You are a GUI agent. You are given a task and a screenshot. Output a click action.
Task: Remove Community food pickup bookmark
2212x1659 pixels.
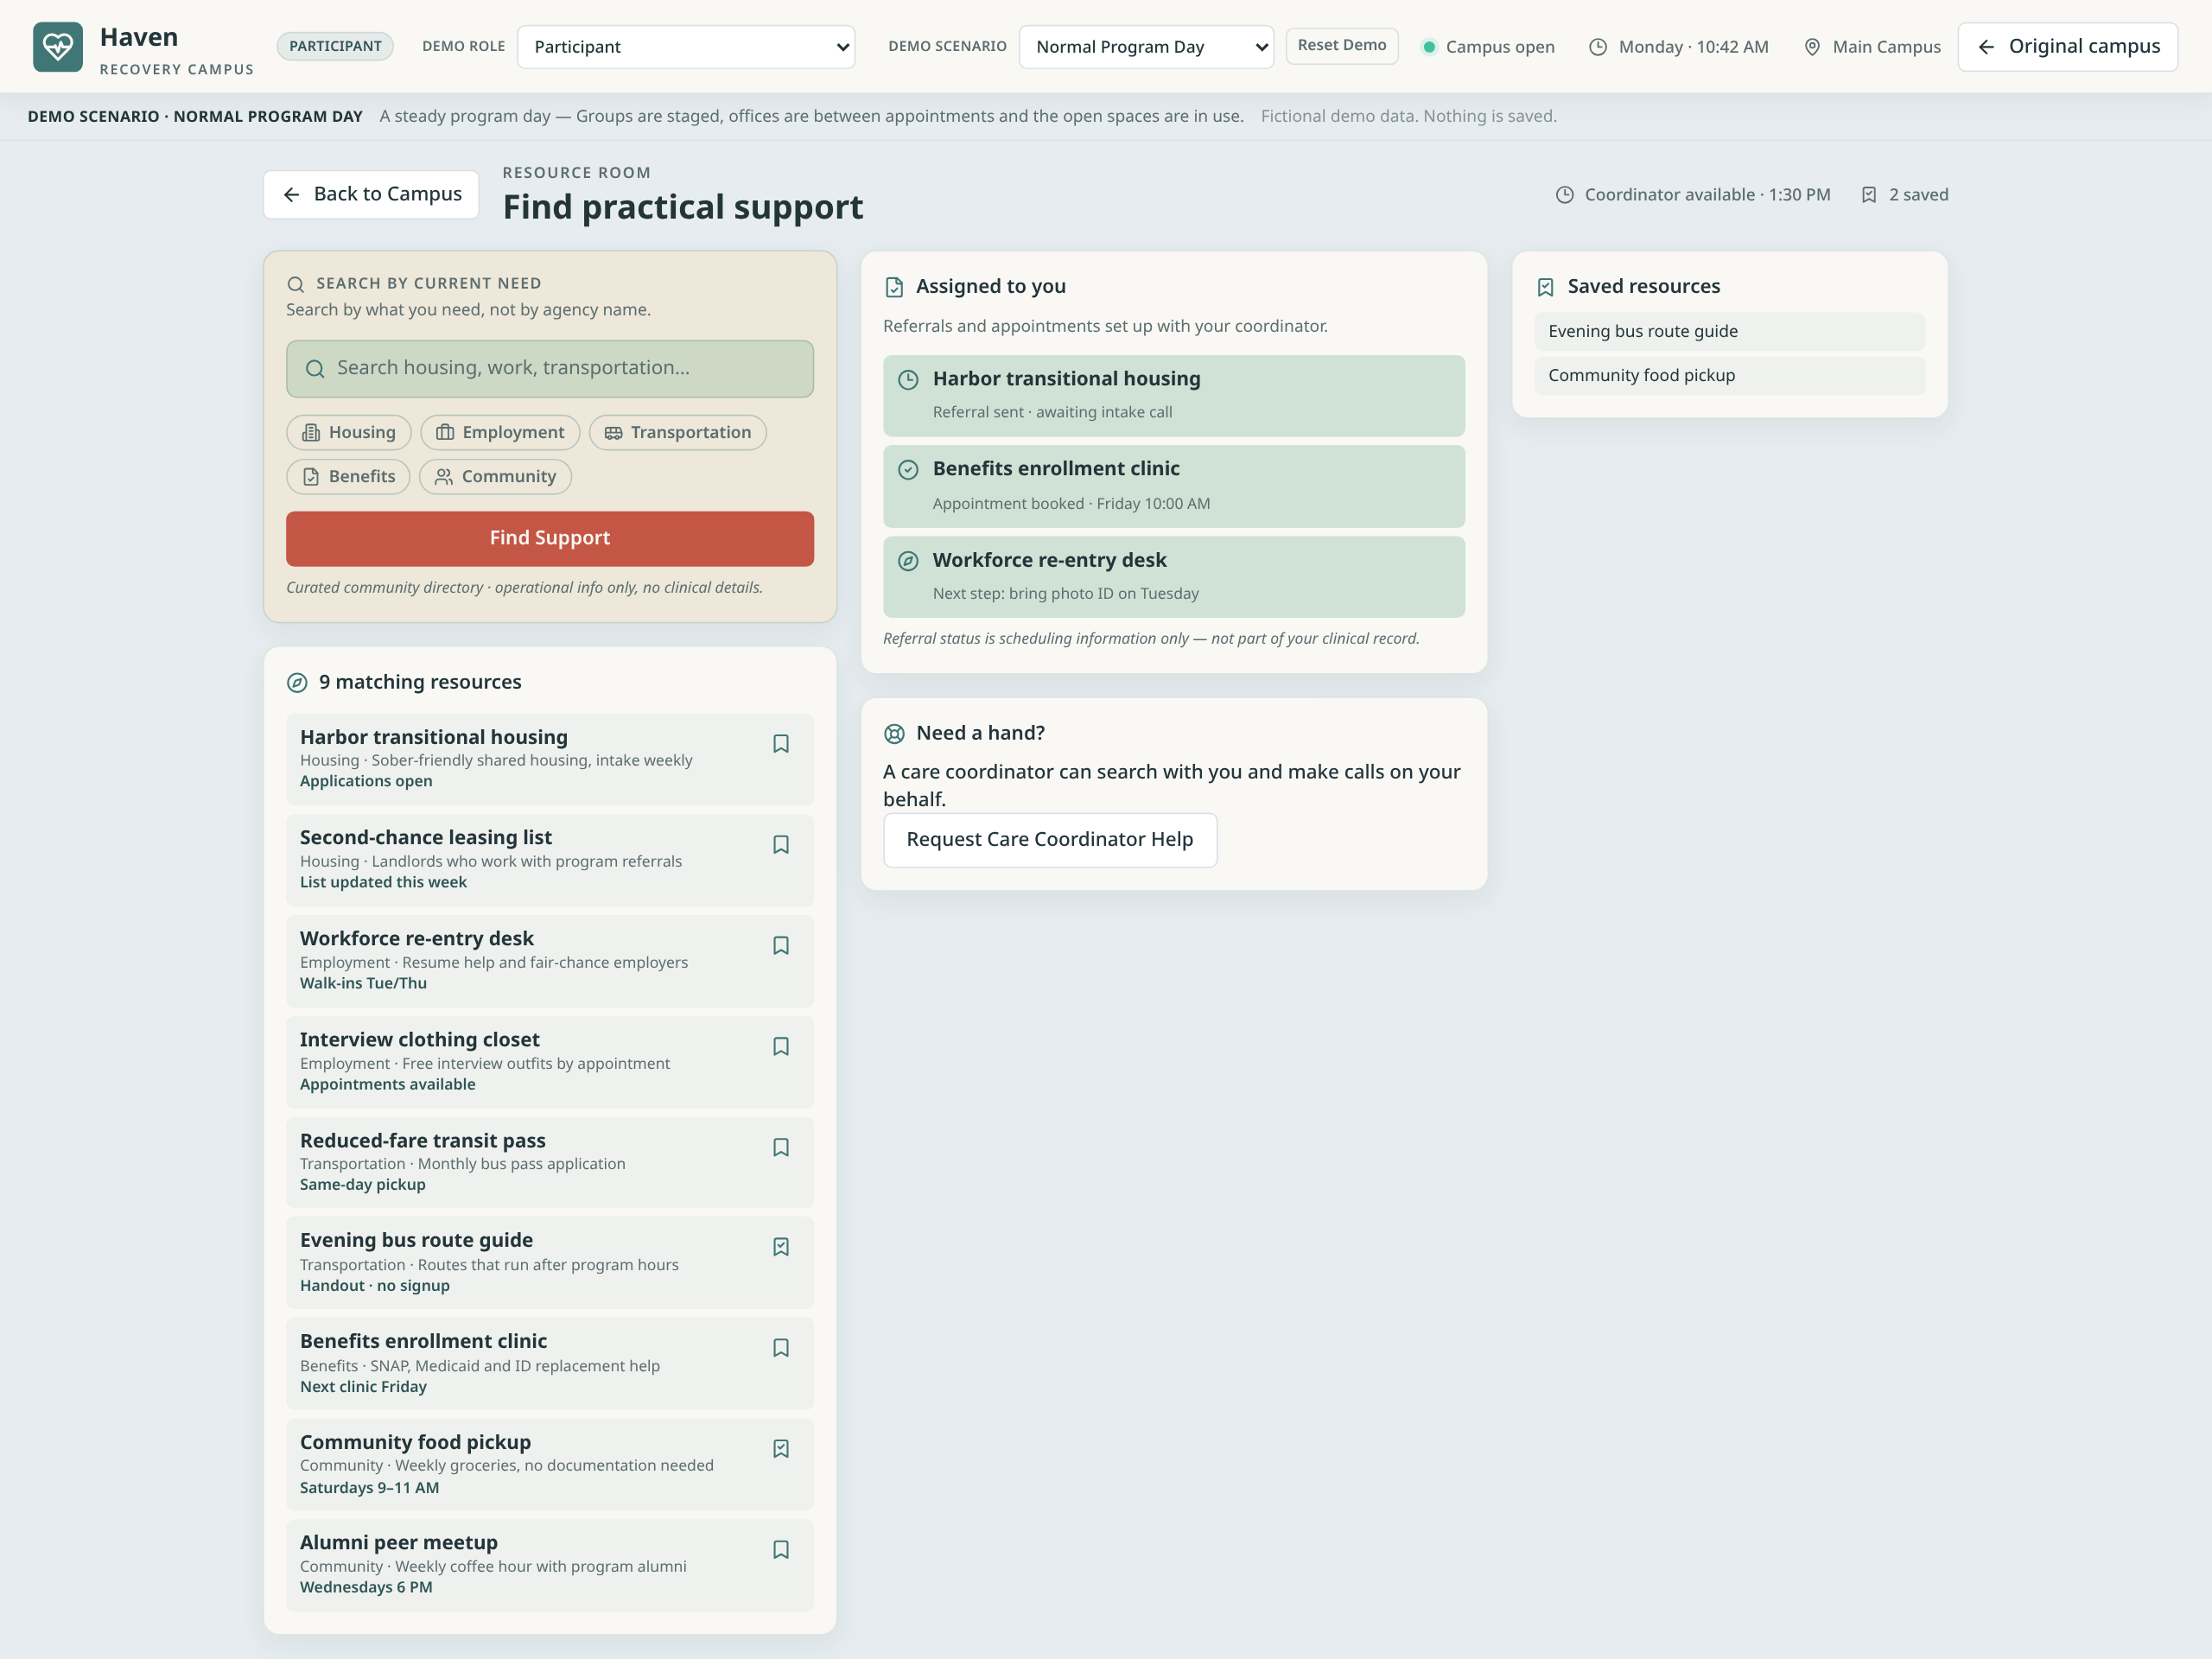pos(781,1449)
